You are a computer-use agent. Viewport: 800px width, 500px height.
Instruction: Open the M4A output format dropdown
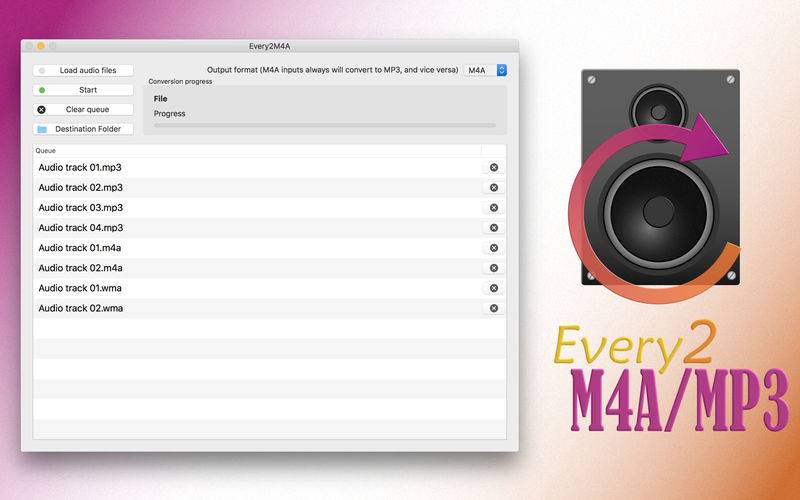pyautogui.click(x=486, y=70)
